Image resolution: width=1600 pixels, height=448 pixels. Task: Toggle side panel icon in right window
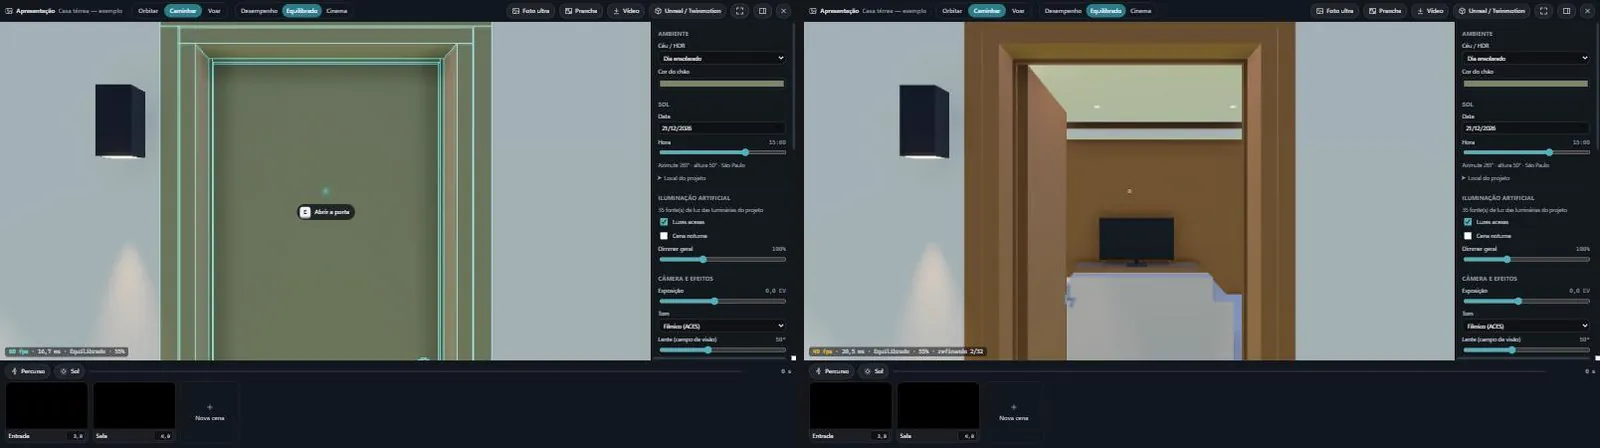tap(1566, 11)
